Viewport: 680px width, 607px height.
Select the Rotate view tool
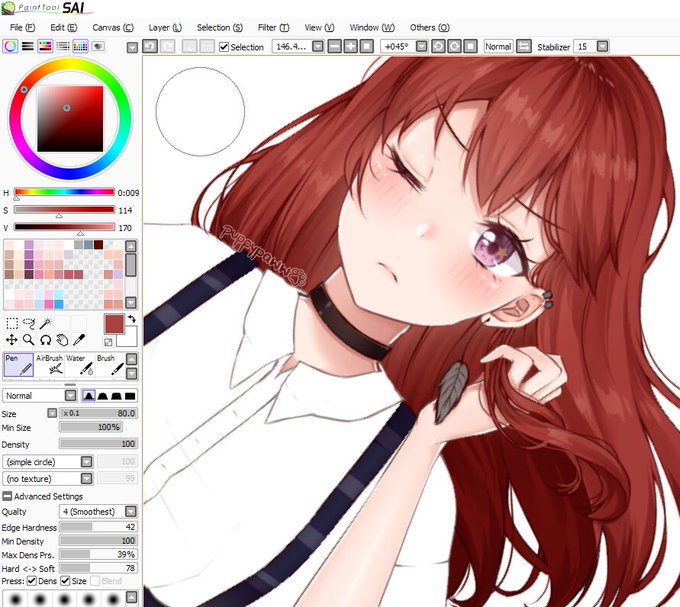45,340
